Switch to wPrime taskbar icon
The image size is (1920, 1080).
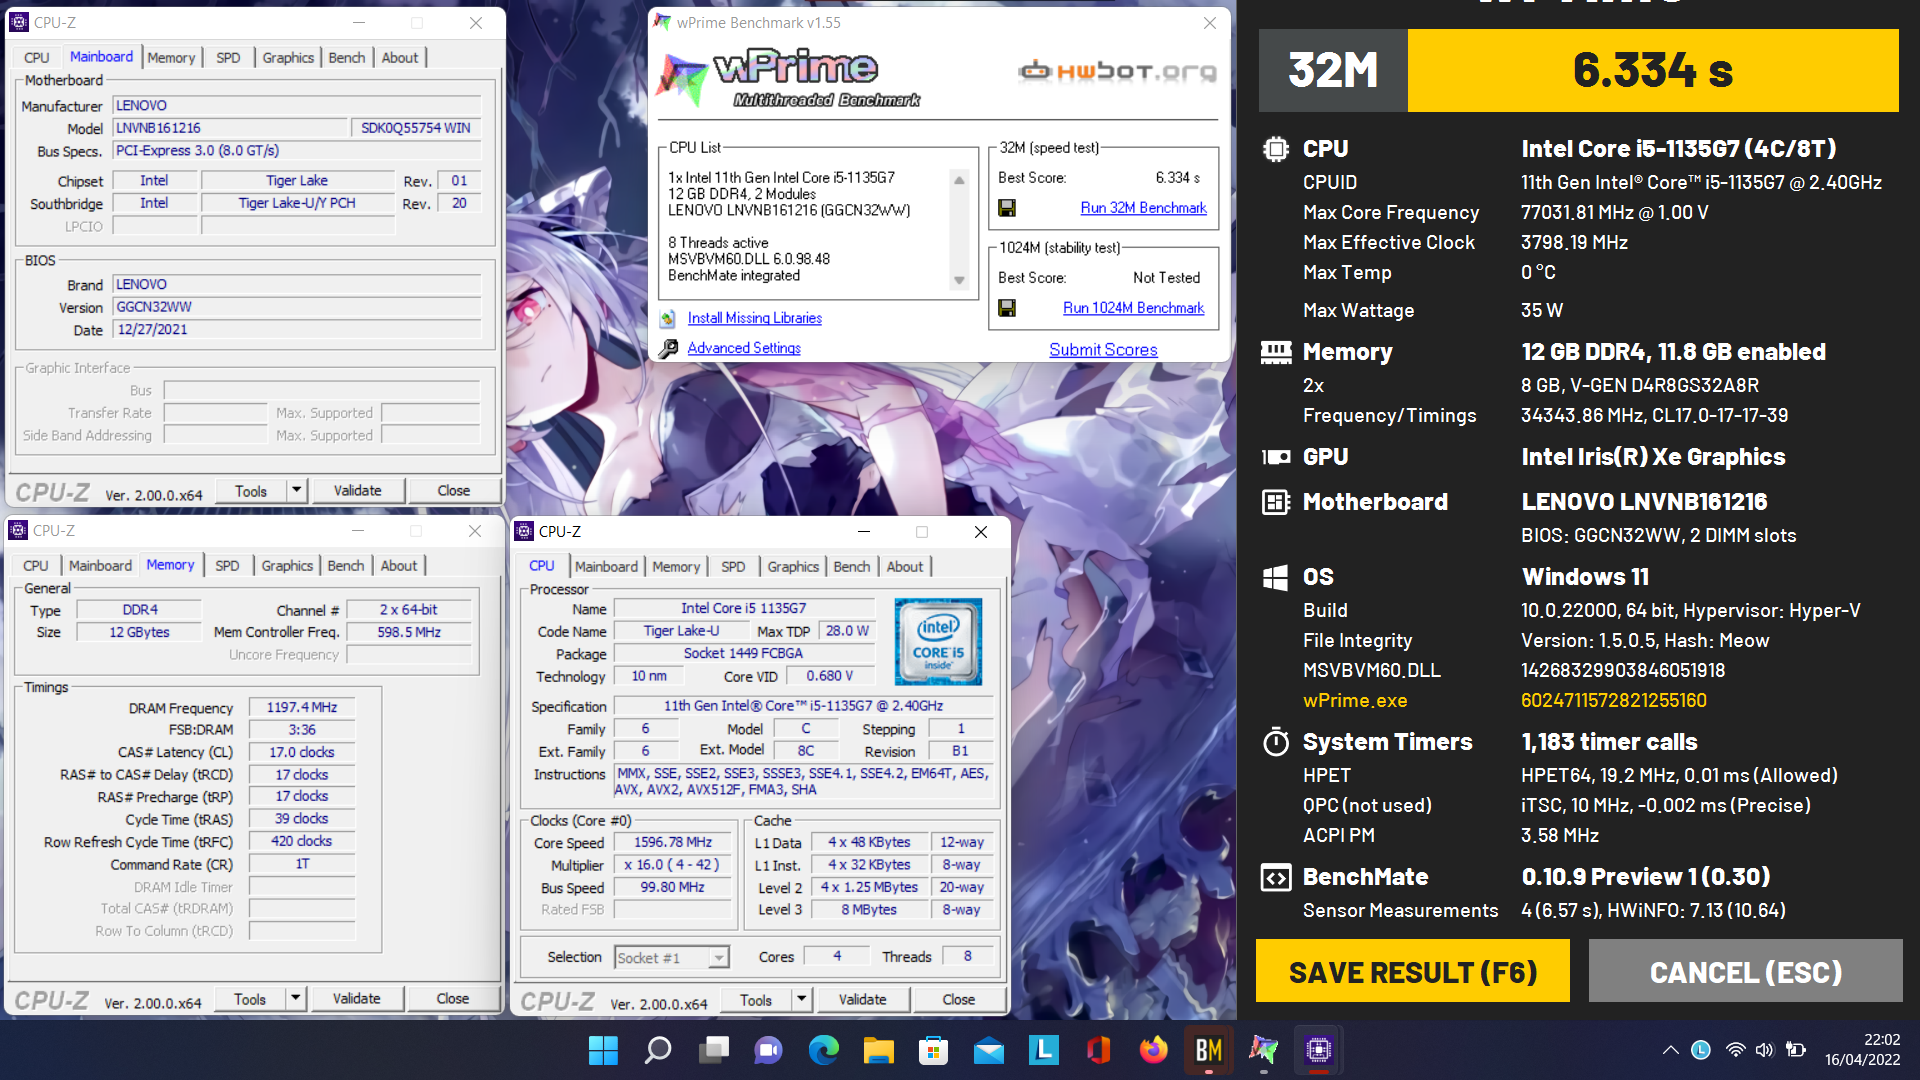pos(1264,1050)
